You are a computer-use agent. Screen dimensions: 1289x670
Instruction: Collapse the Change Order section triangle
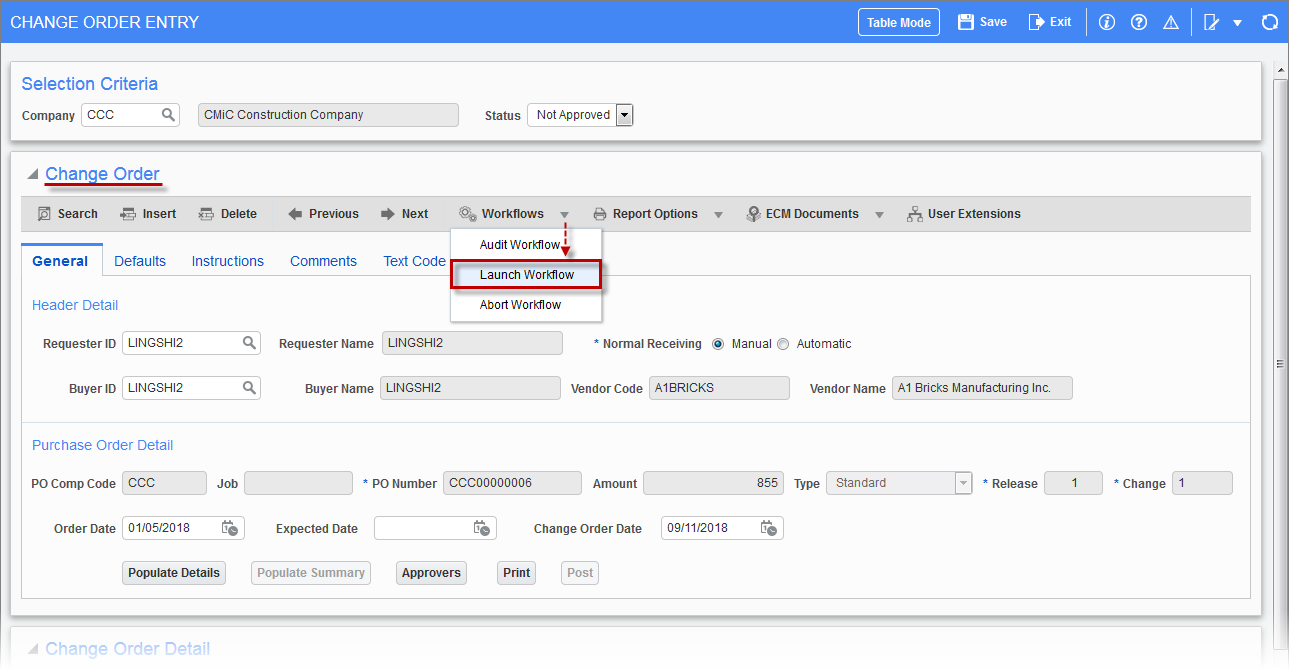(31, 172)
